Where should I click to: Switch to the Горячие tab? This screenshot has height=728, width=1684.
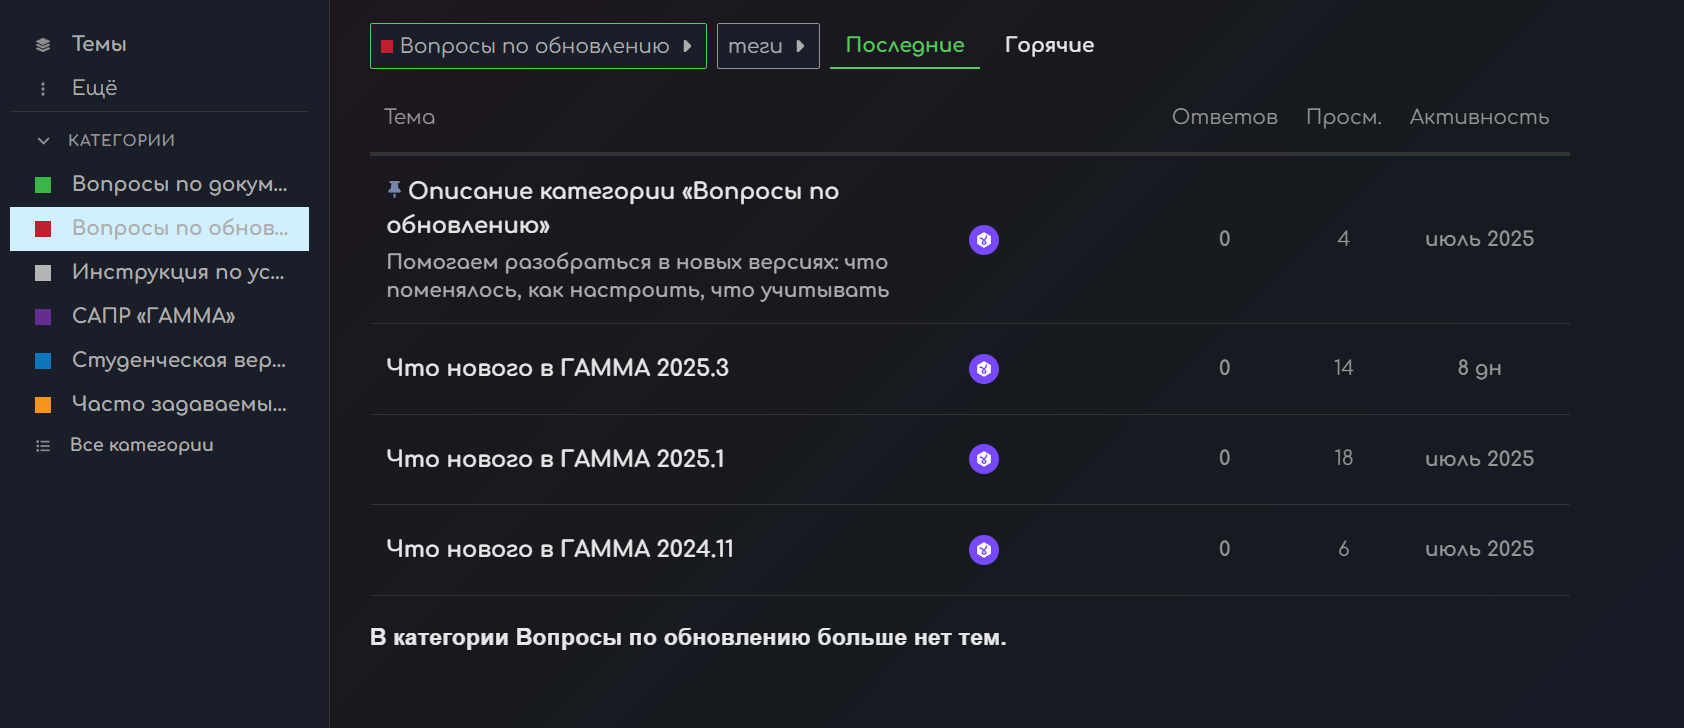(x=1049, y=45)
